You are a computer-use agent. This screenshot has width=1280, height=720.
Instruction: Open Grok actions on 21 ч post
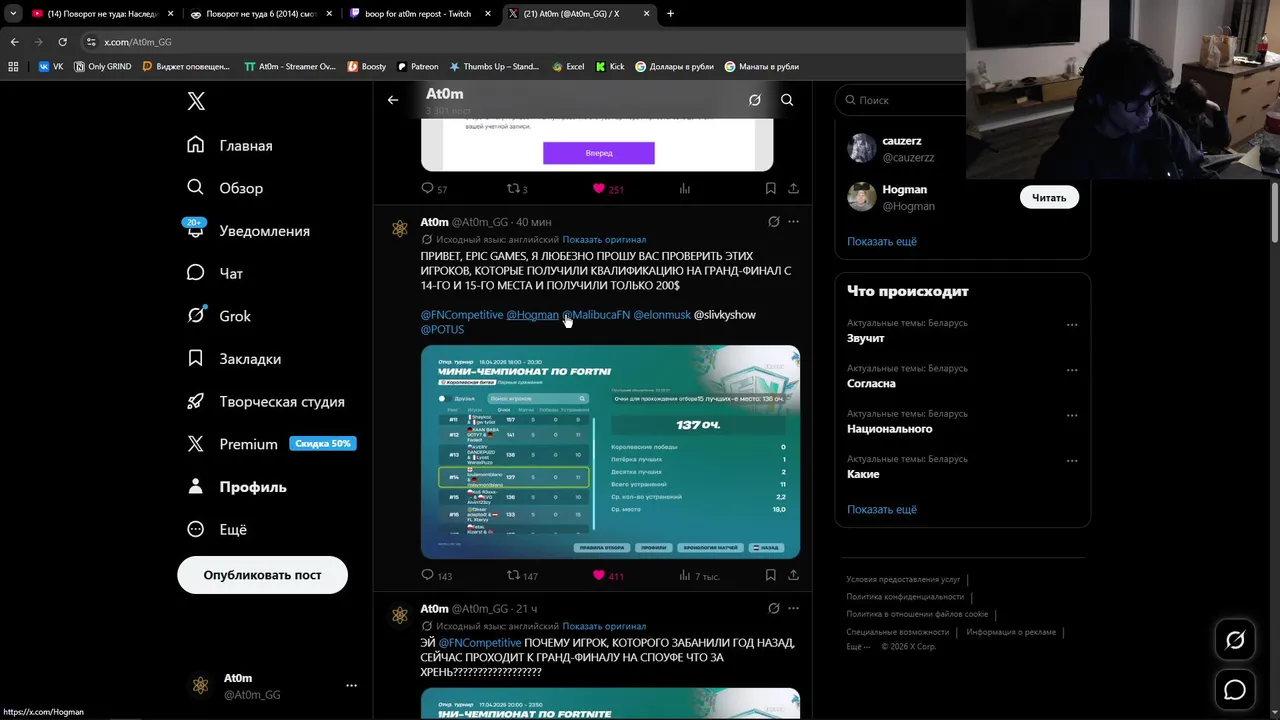773,608
